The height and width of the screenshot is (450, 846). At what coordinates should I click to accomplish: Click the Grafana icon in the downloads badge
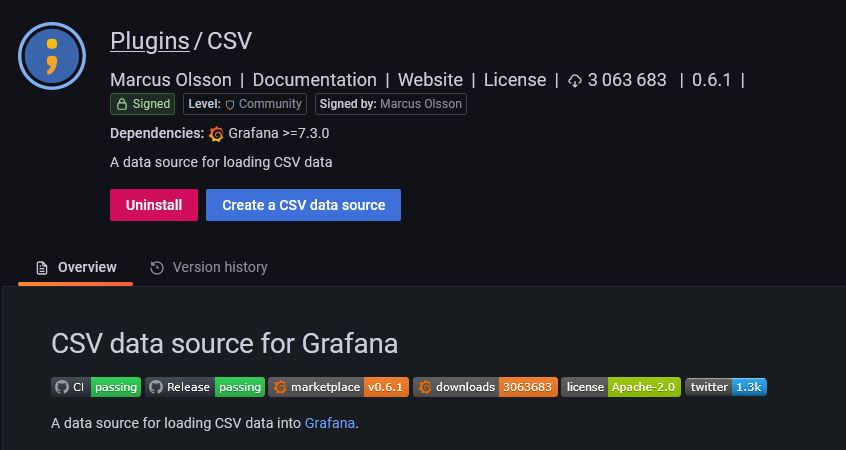pos(425,387)
